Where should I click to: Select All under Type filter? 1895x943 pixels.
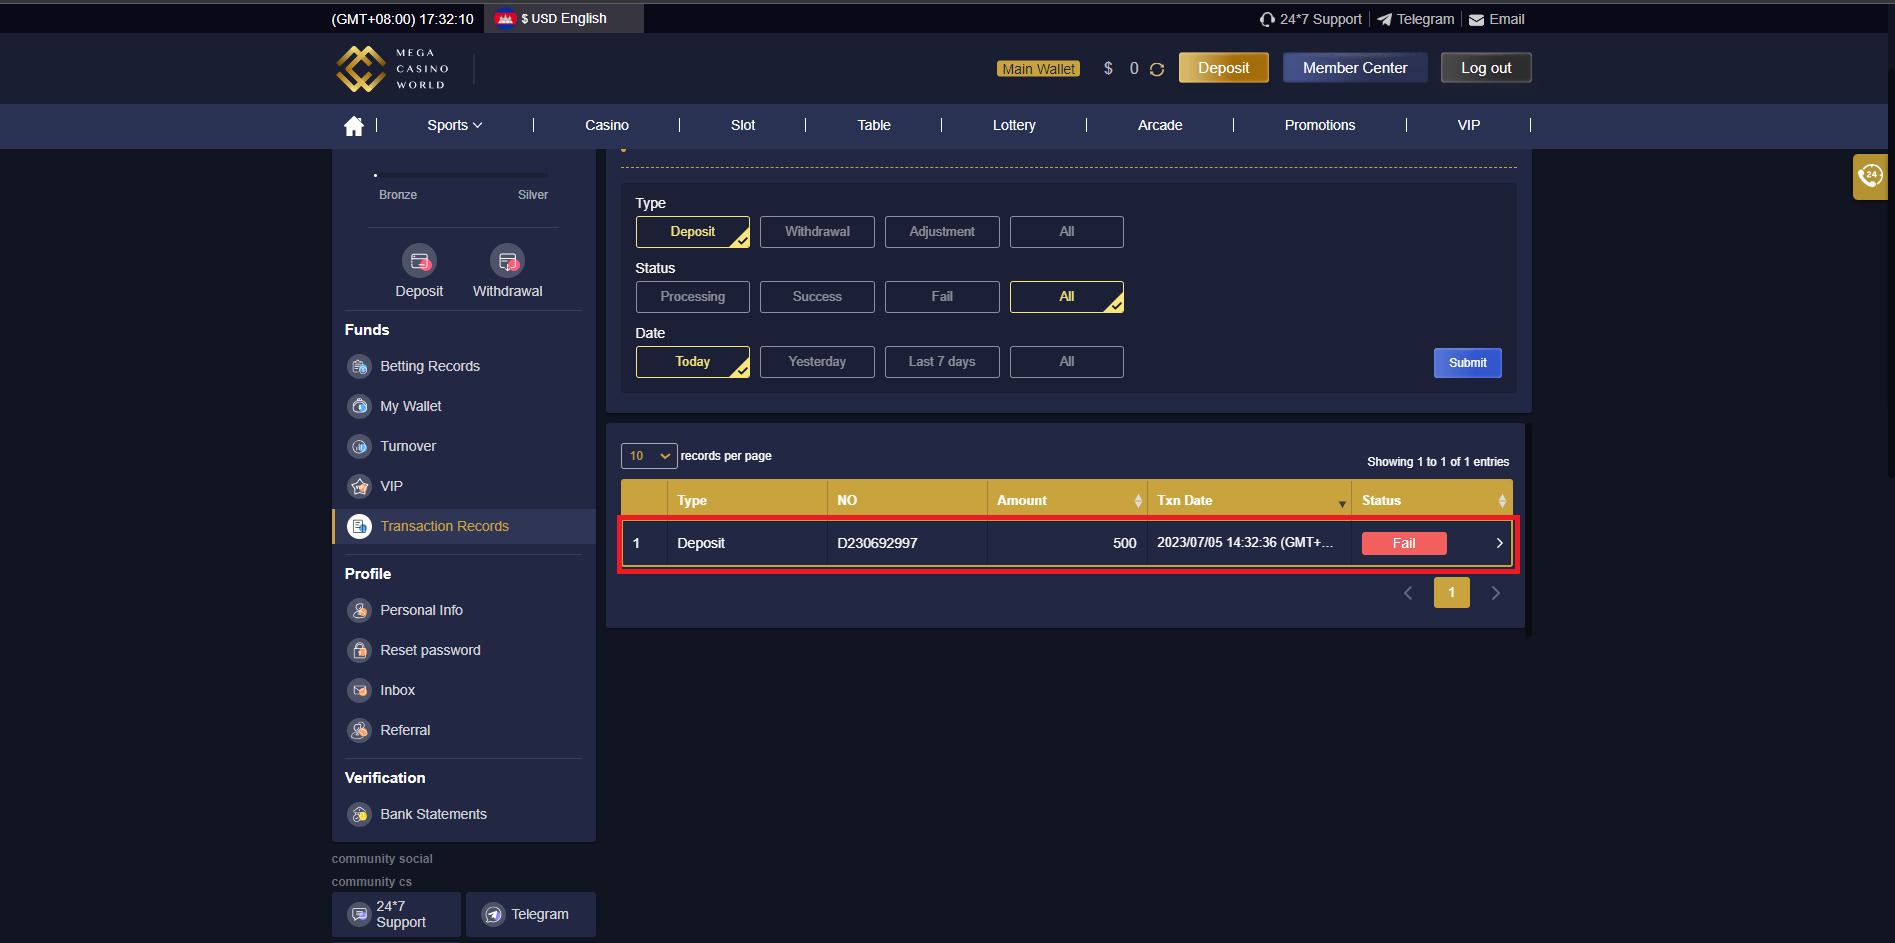click(x=1067, y=232)
